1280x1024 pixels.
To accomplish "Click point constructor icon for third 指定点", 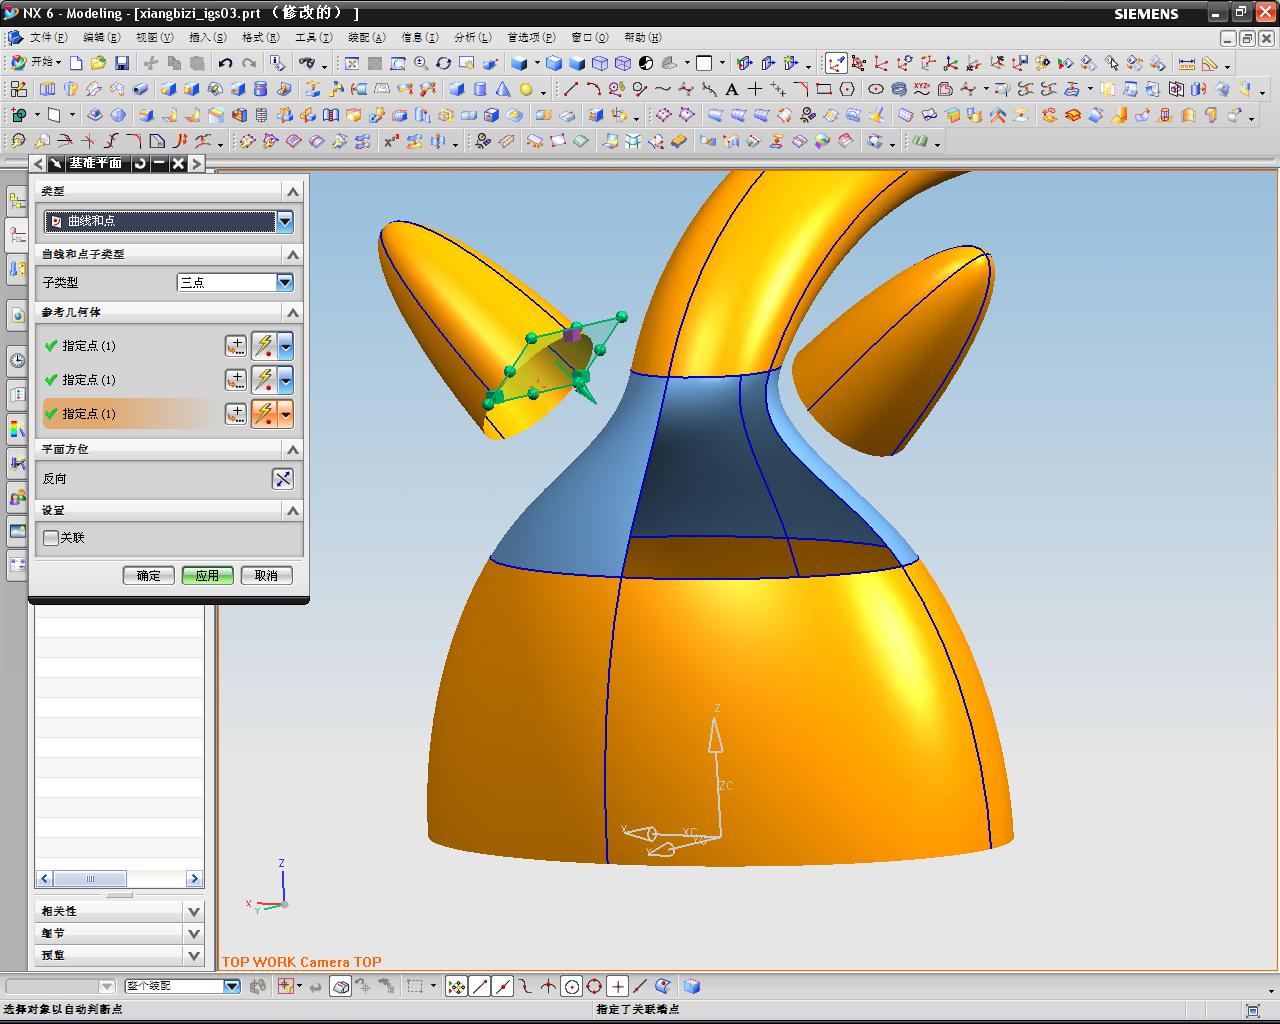I will click(x=235, y=414).
